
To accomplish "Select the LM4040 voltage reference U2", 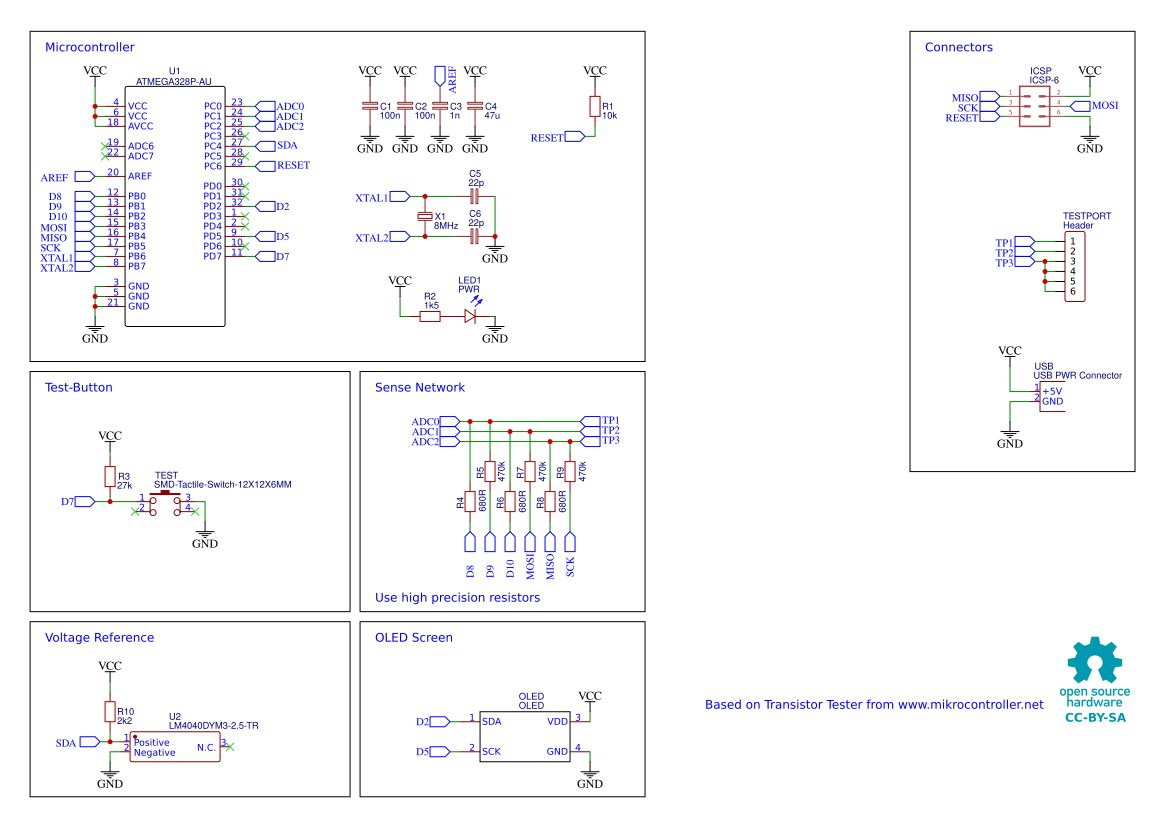I will pos(176,747).
